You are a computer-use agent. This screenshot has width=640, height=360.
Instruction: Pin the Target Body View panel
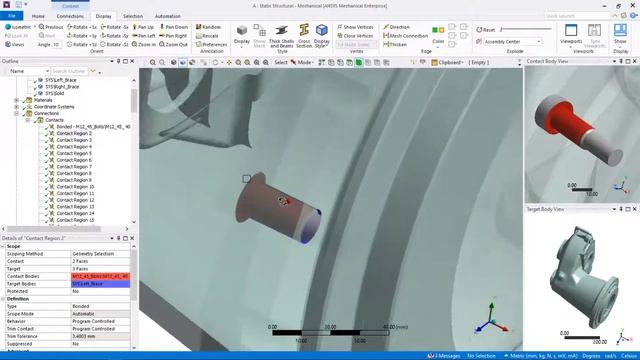click(621, 209)
